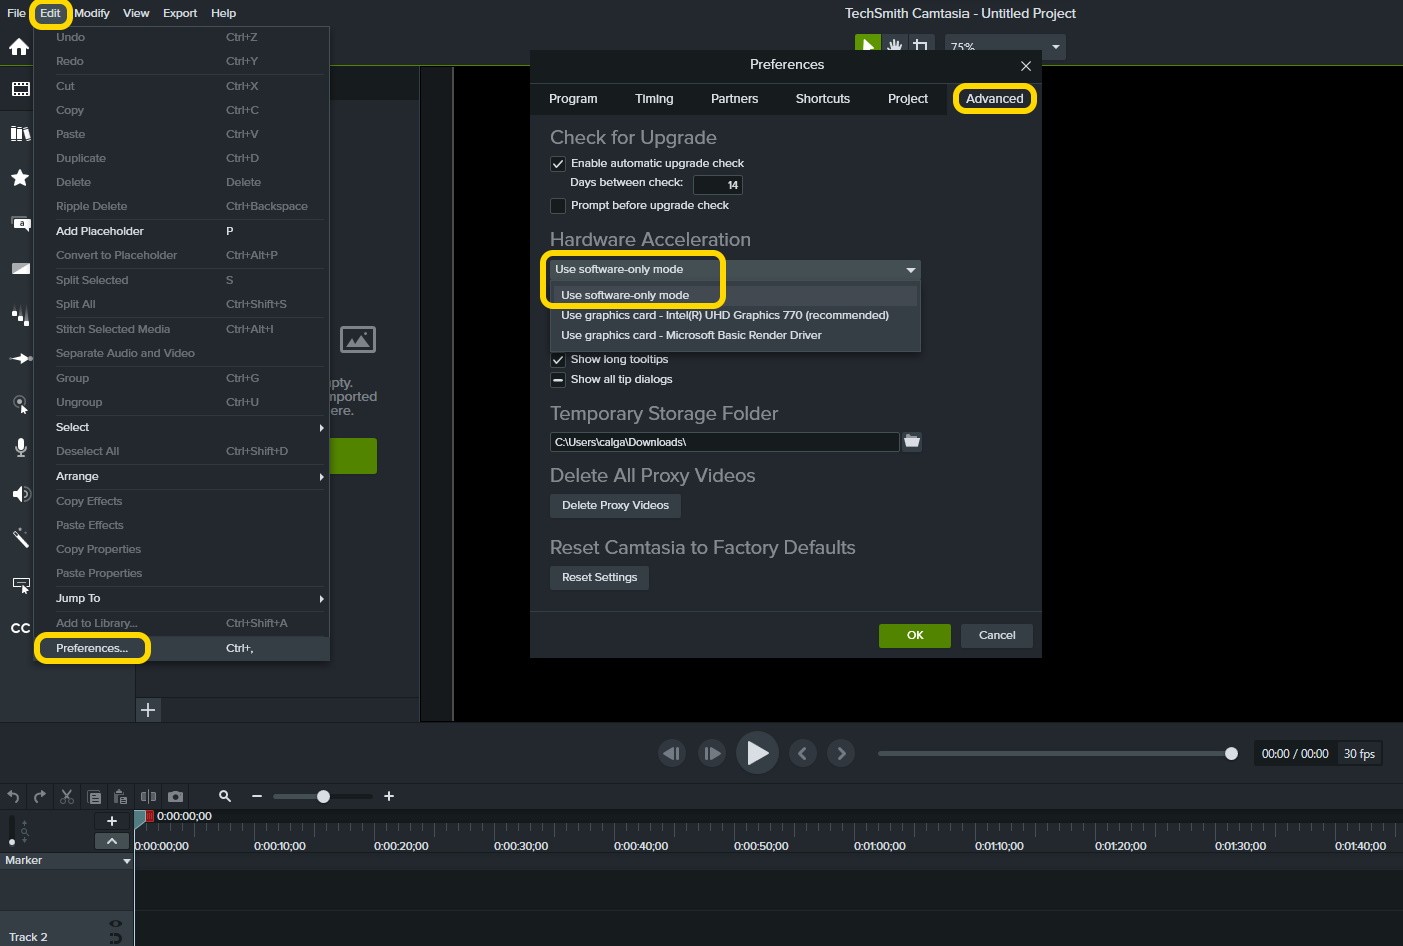Expand the Hardware Acceleration dropdown arrow
This screenshot has height=946, width=1403.
click(x=910, y=270)
